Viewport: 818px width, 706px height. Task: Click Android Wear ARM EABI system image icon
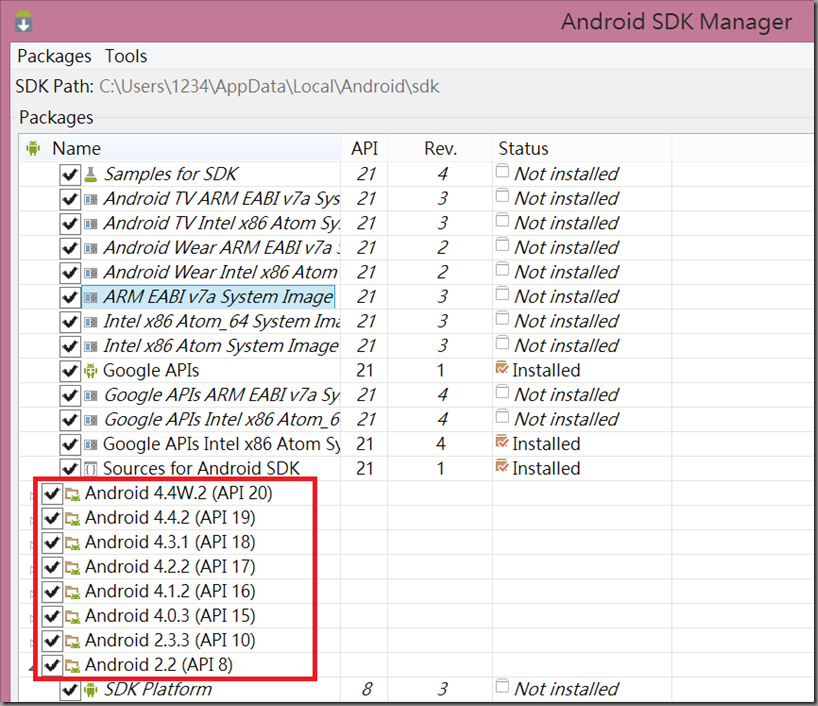[91, 248]
